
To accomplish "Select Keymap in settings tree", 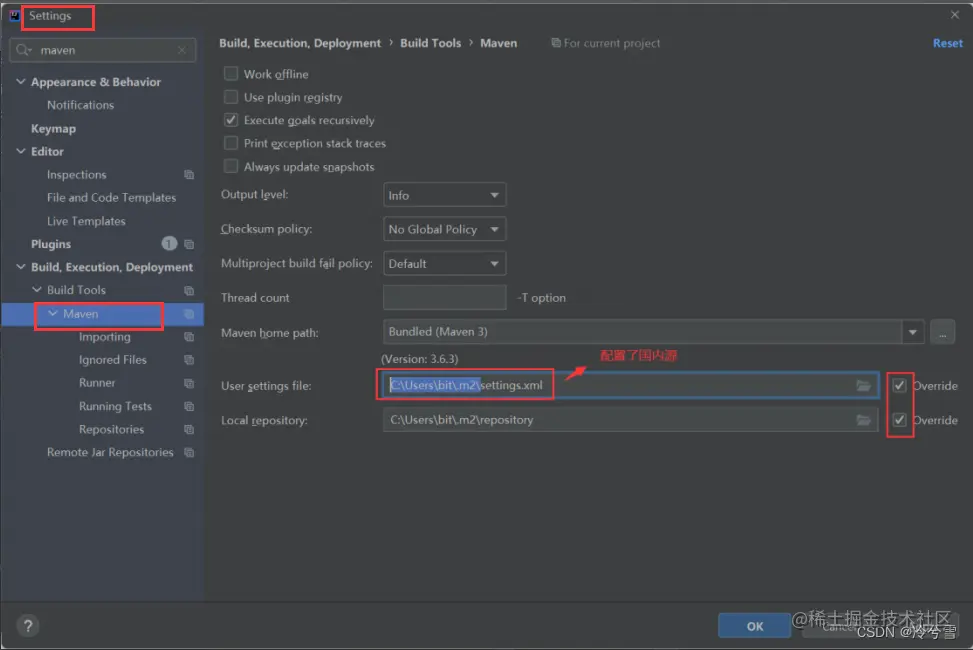I will pyautogui.click(x=53, y=129).
